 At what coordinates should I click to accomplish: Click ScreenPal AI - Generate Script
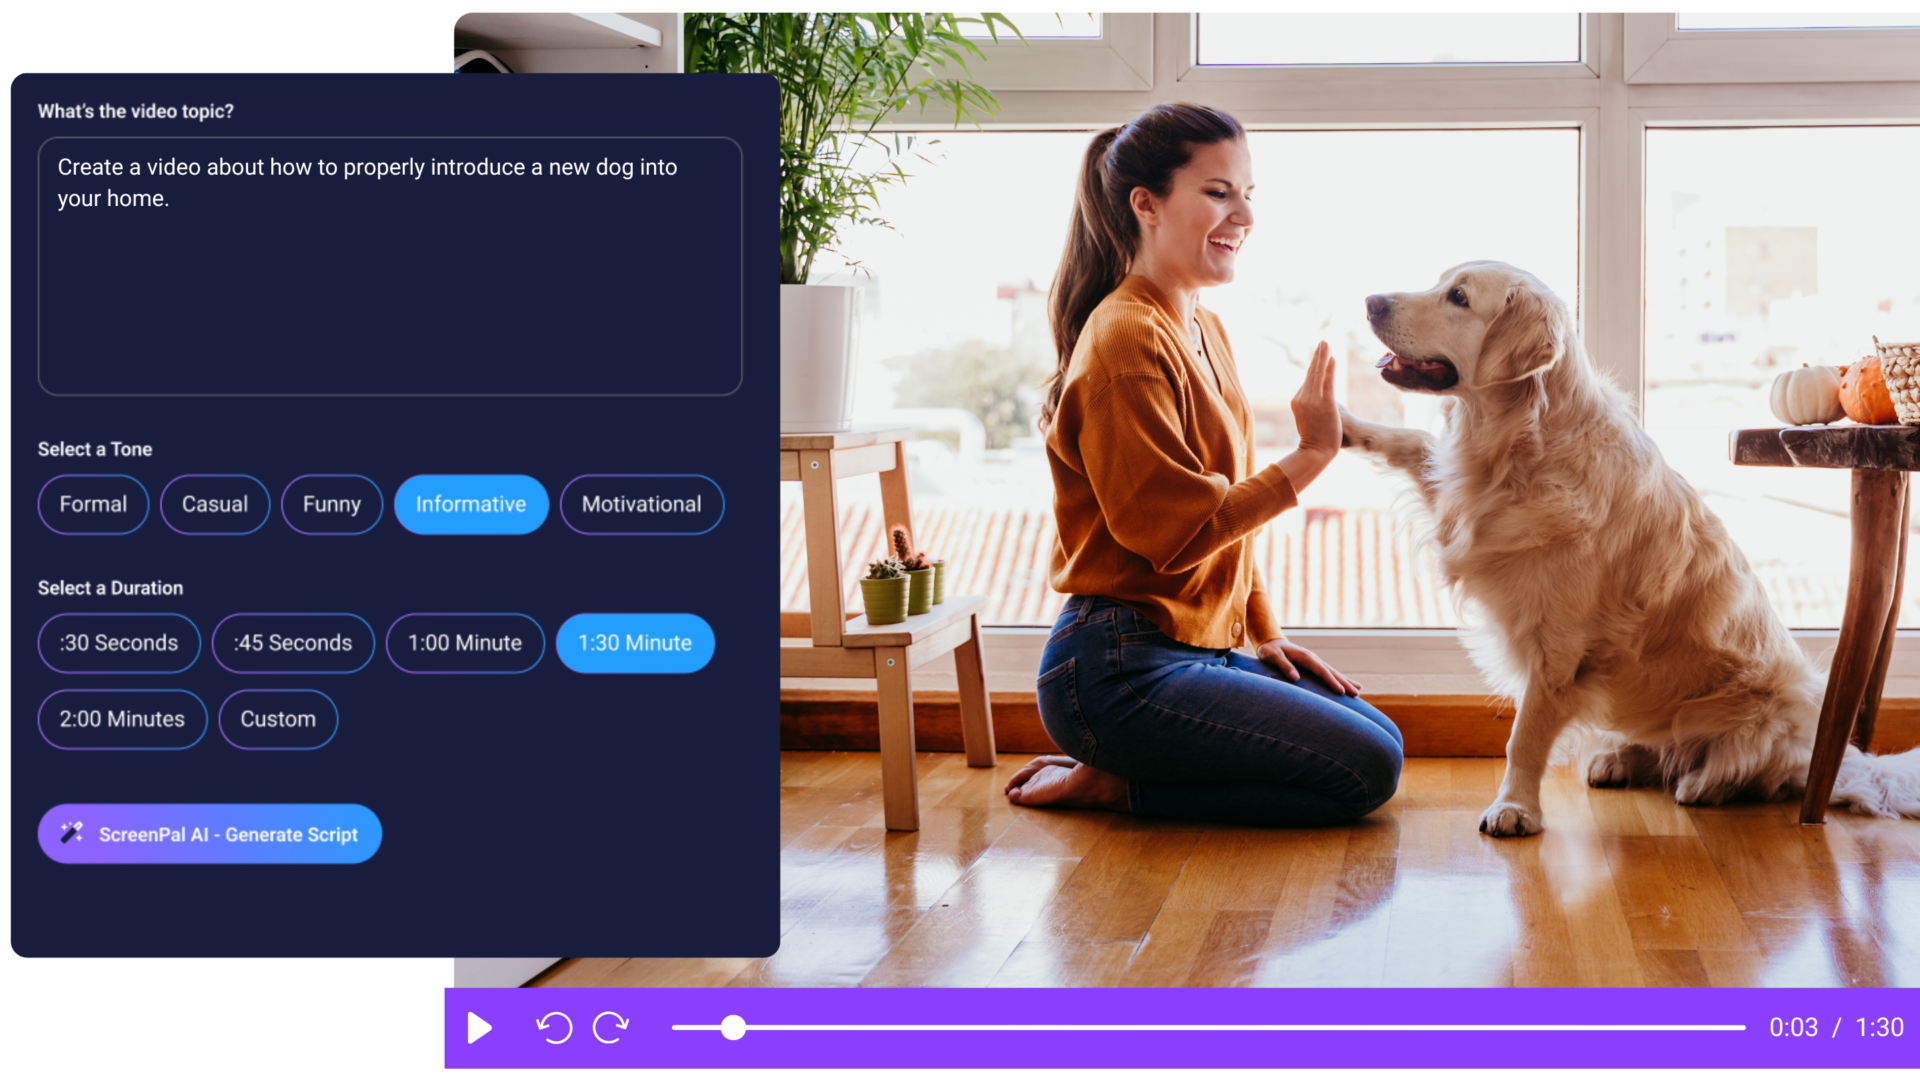(209, 833)
